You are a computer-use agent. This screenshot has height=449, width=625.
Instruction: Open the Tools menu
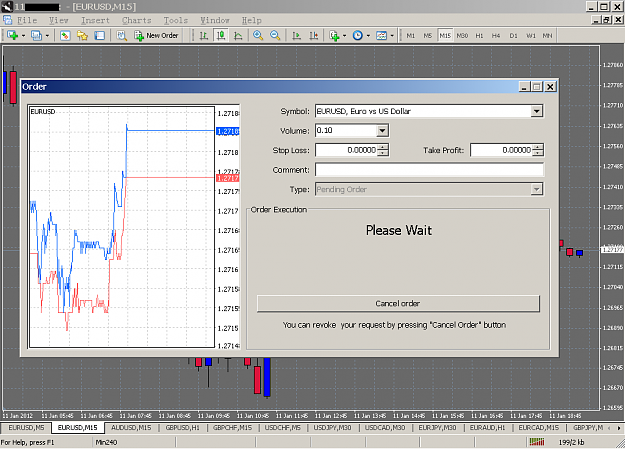tap(175, 20)
